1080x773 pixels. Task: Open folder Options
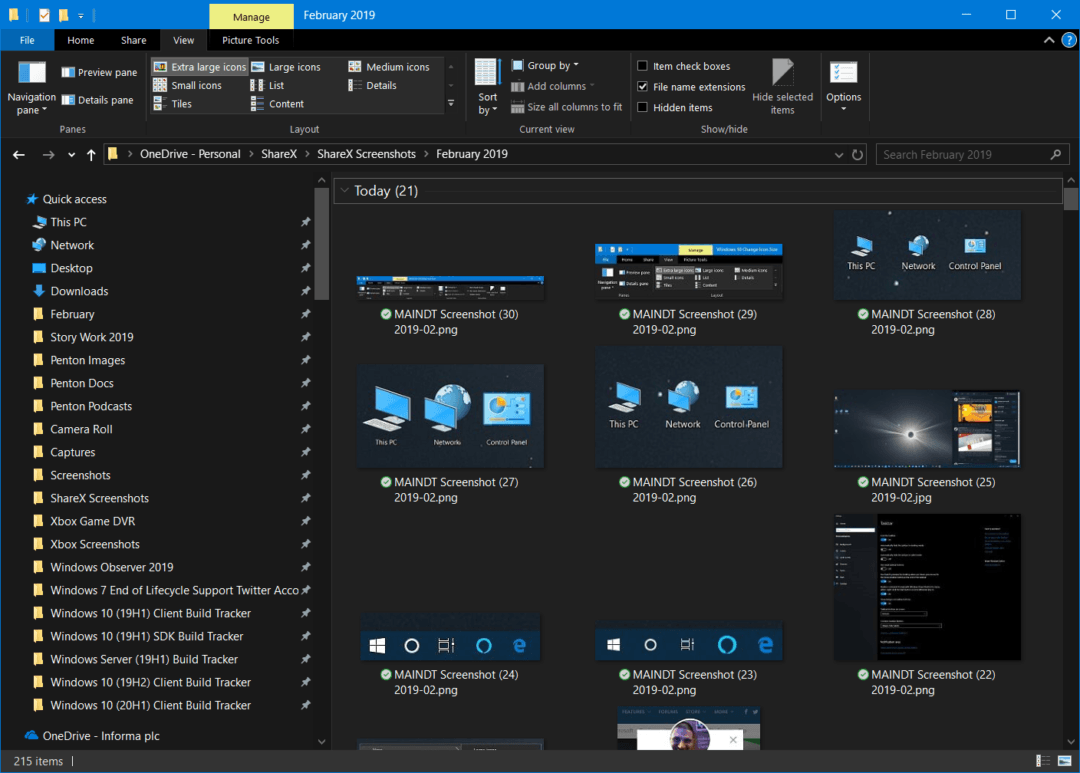pos(843,85)
